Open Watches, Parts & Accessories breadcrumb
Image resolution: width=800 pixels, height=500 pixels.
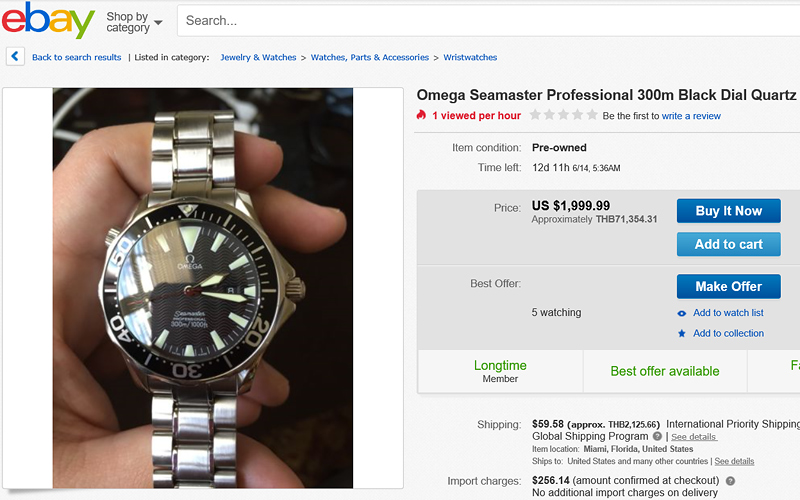click(x=370, y=57)
